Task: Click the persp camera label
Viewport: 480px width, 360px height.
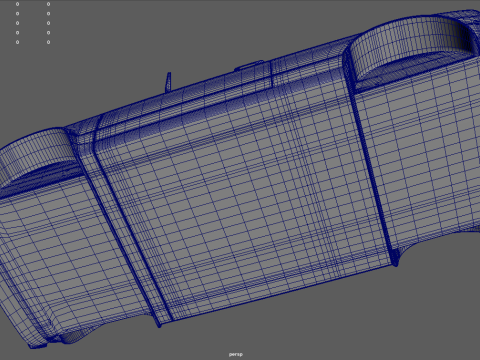Action: click(236, 354)
